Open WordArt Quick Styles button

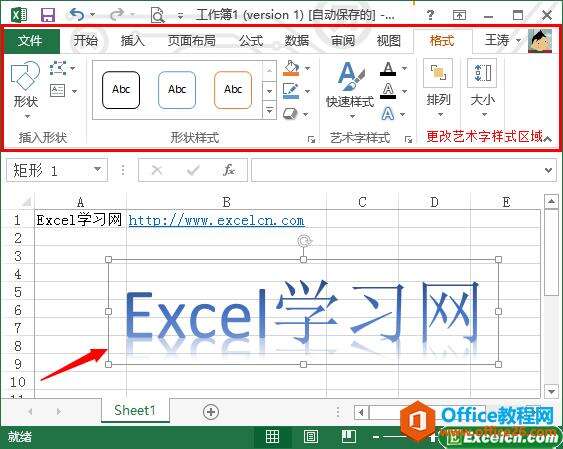coord(350,90)
